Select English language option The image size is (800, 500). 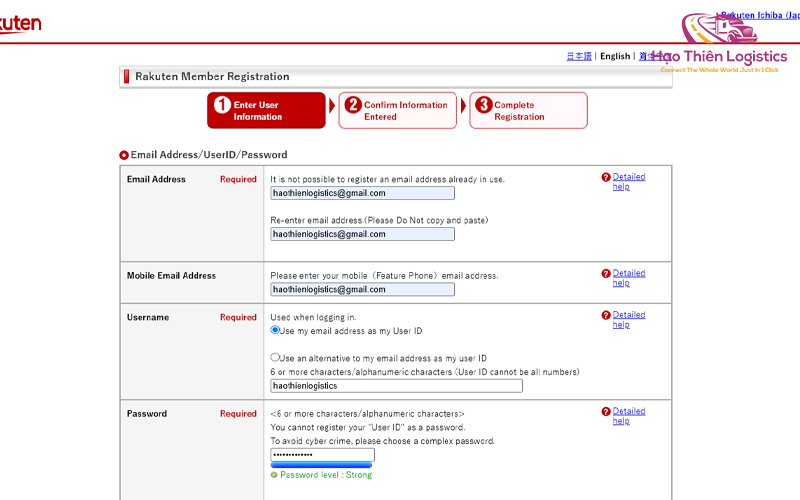[x=615, y=56]
